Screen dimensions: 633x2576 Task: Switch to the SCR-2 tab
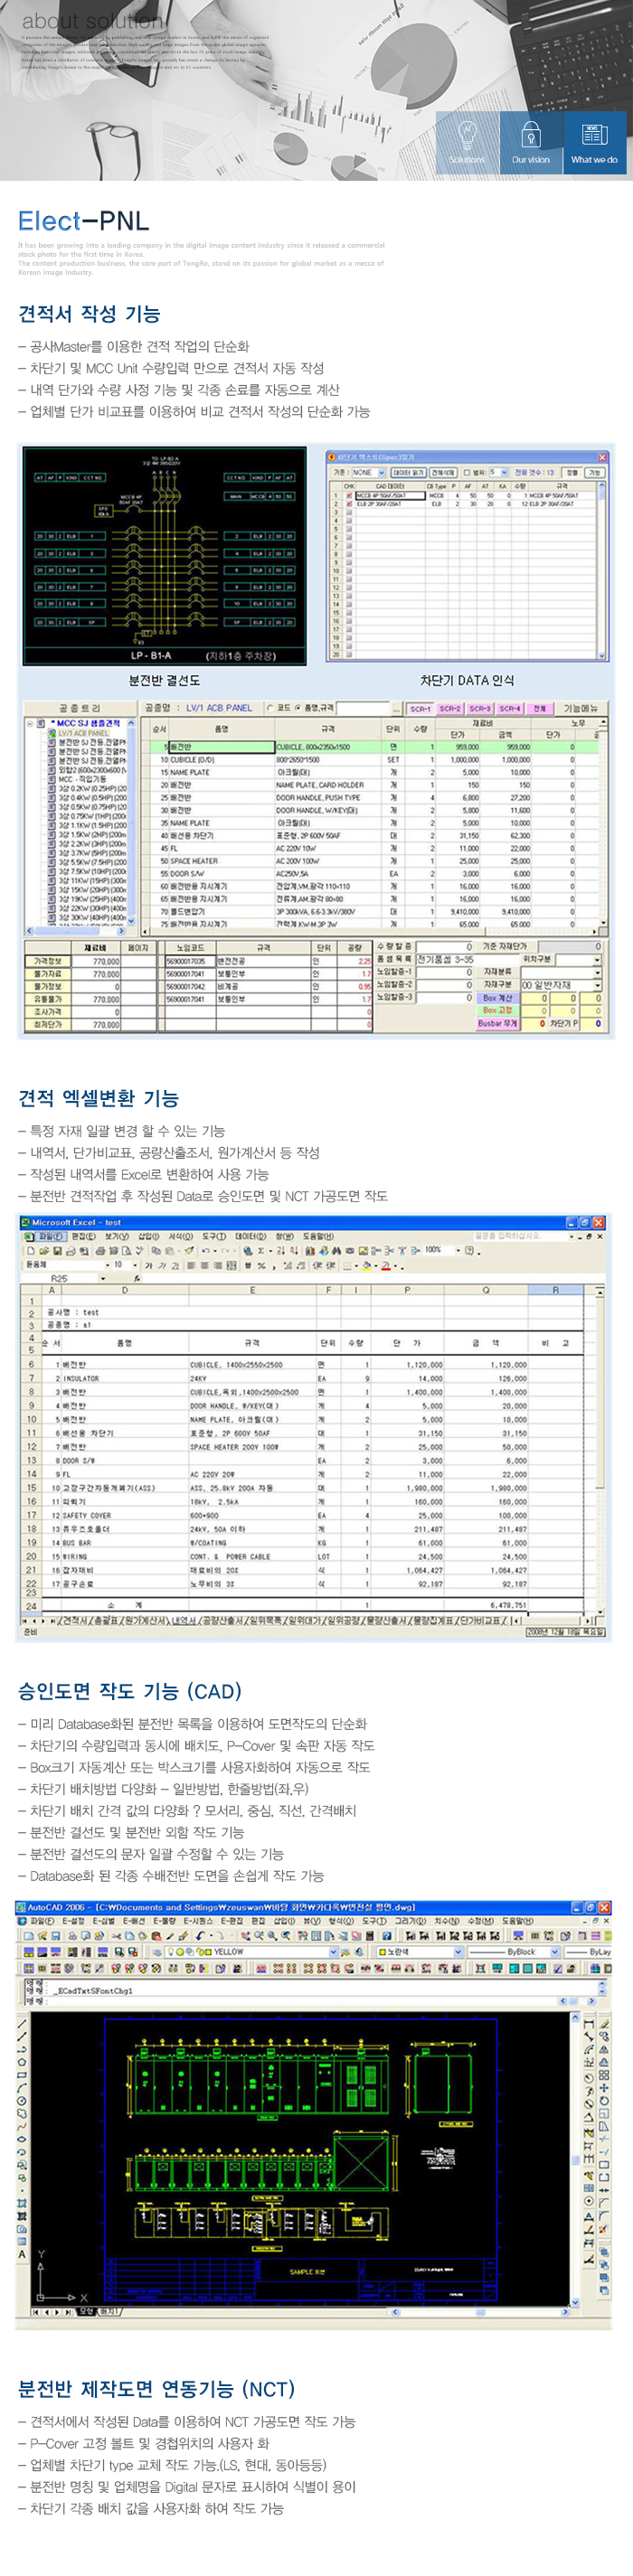coord(450,708)
